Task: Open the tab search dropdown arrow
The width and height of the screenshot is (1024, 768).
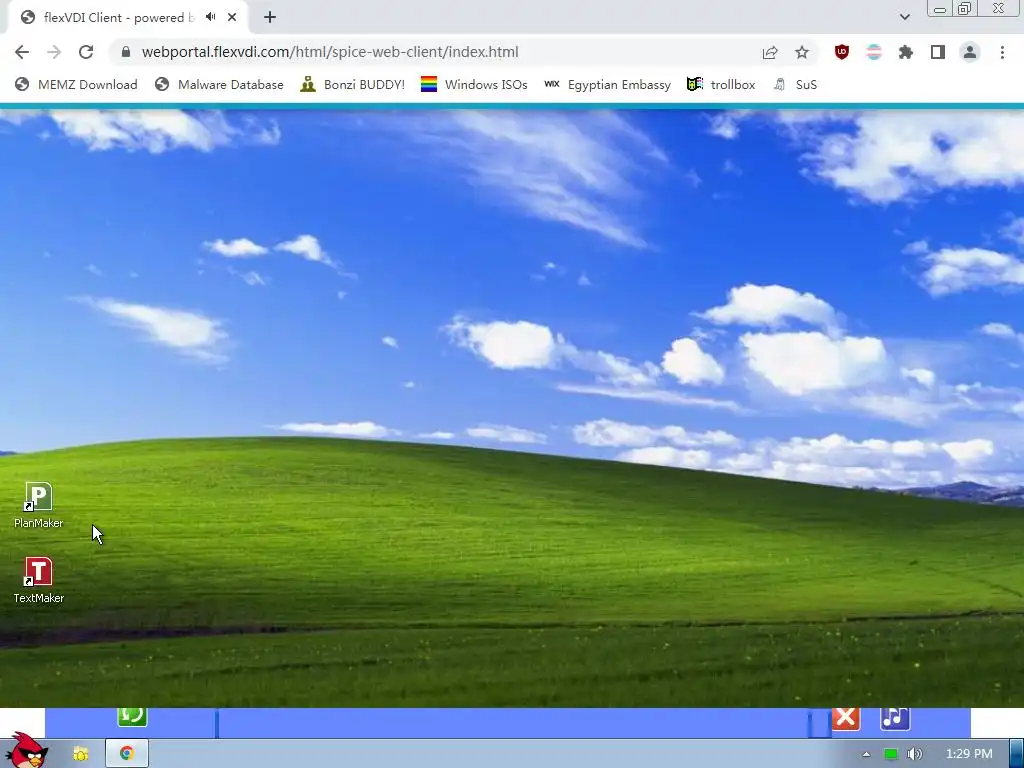Action: pyautogui.click(x=904, y=17)
